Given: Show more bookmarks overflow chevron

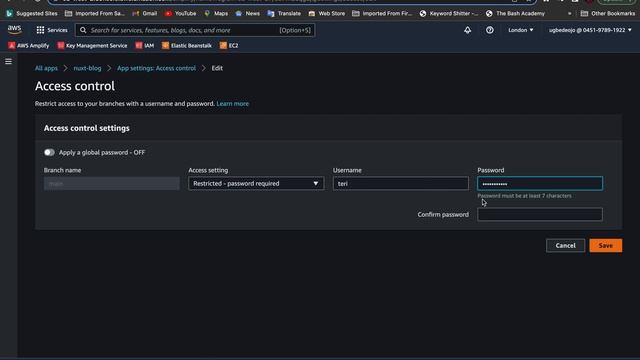Looking at the screenshot, I should [x=569, y=13].
